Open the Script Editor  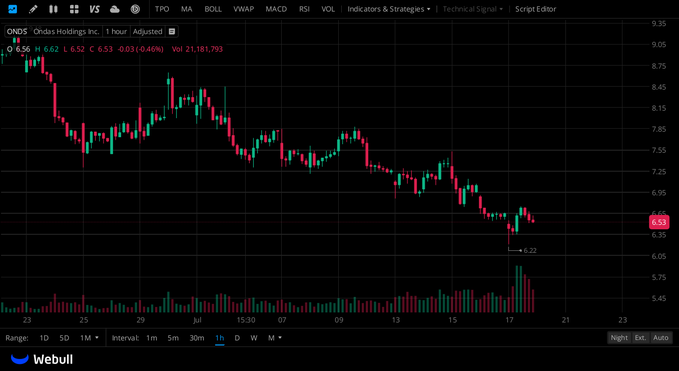536,9
